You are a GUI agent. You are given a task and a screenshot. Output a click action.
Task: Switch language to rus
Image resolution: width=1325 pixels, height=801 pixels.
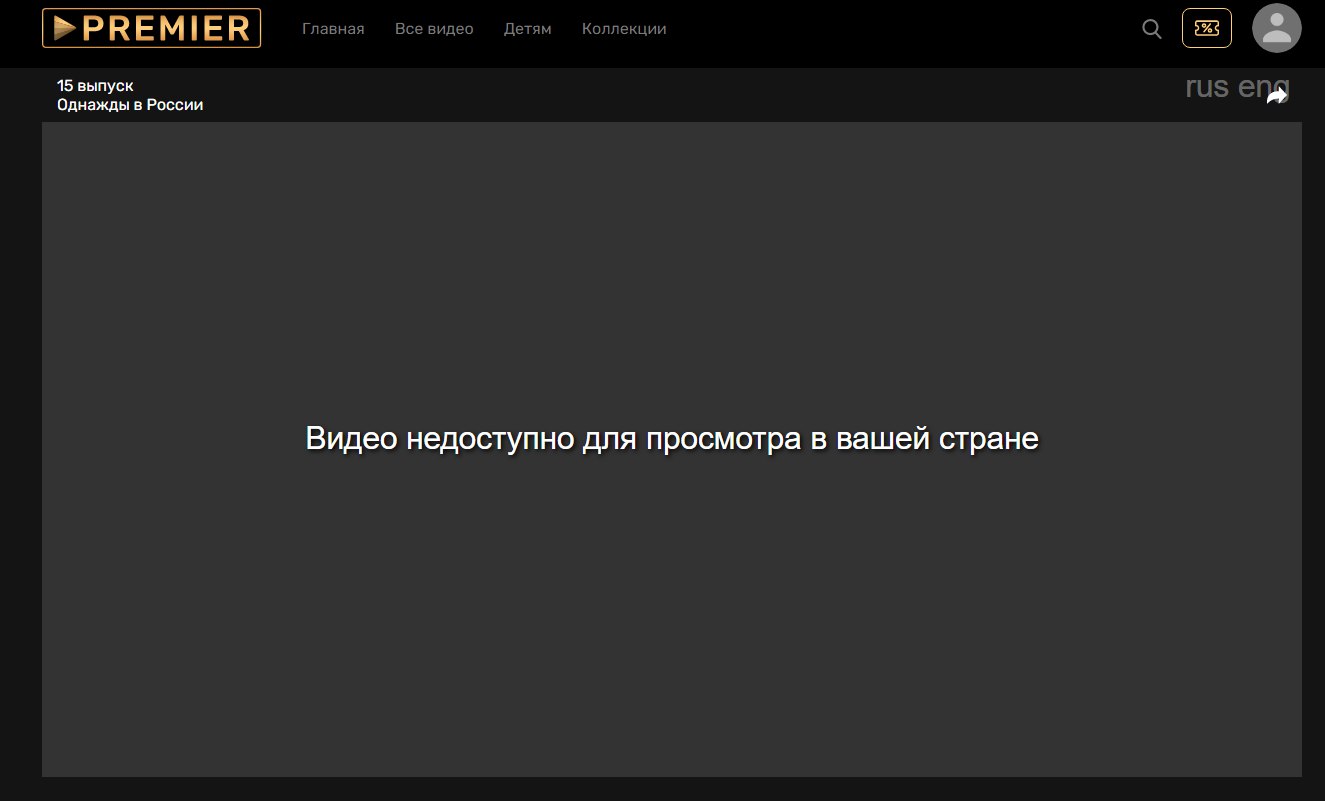(1207, 87)
